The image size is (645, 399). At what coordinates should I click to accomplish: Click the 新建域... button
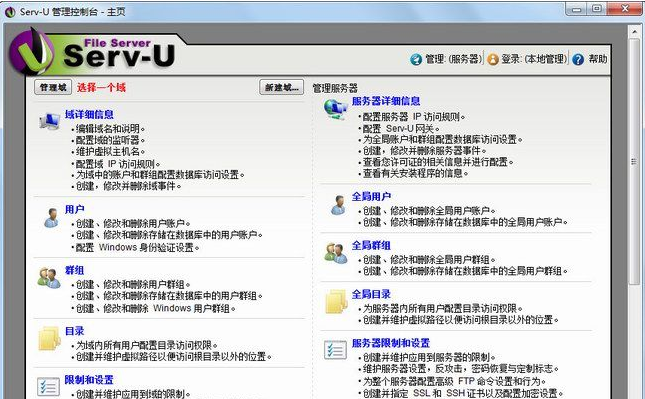click(282, 87)
